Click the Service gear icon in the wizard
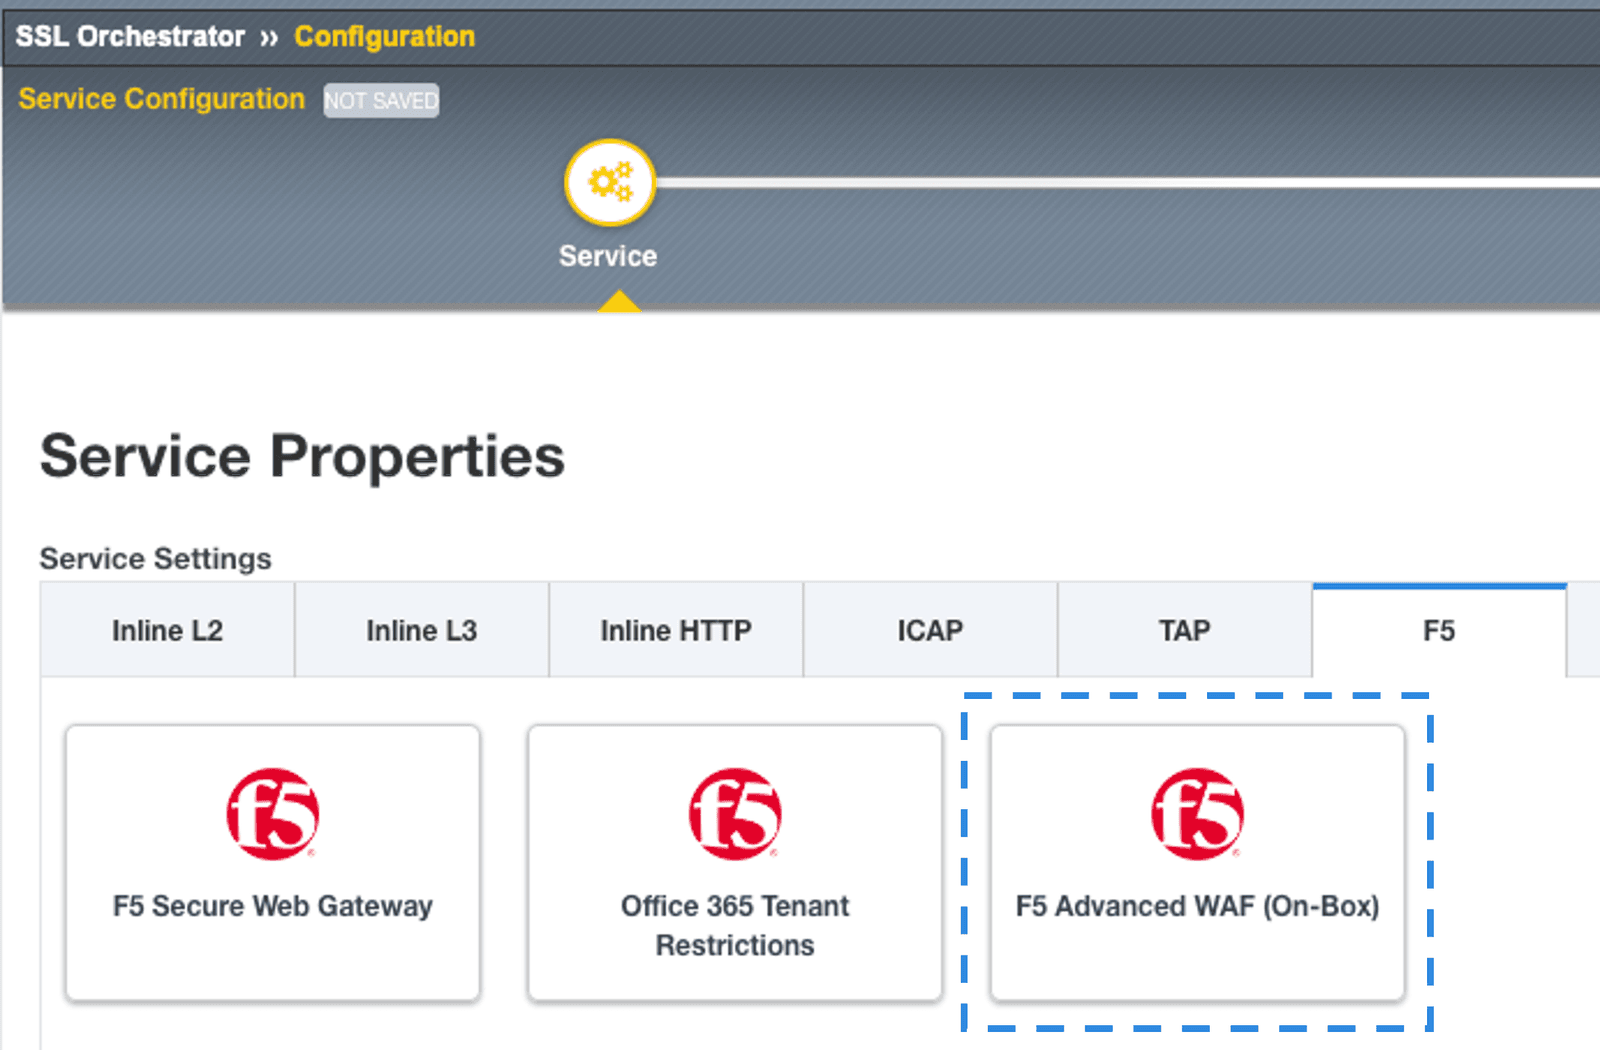The image size is (1600, 1050). pos(609,181)
